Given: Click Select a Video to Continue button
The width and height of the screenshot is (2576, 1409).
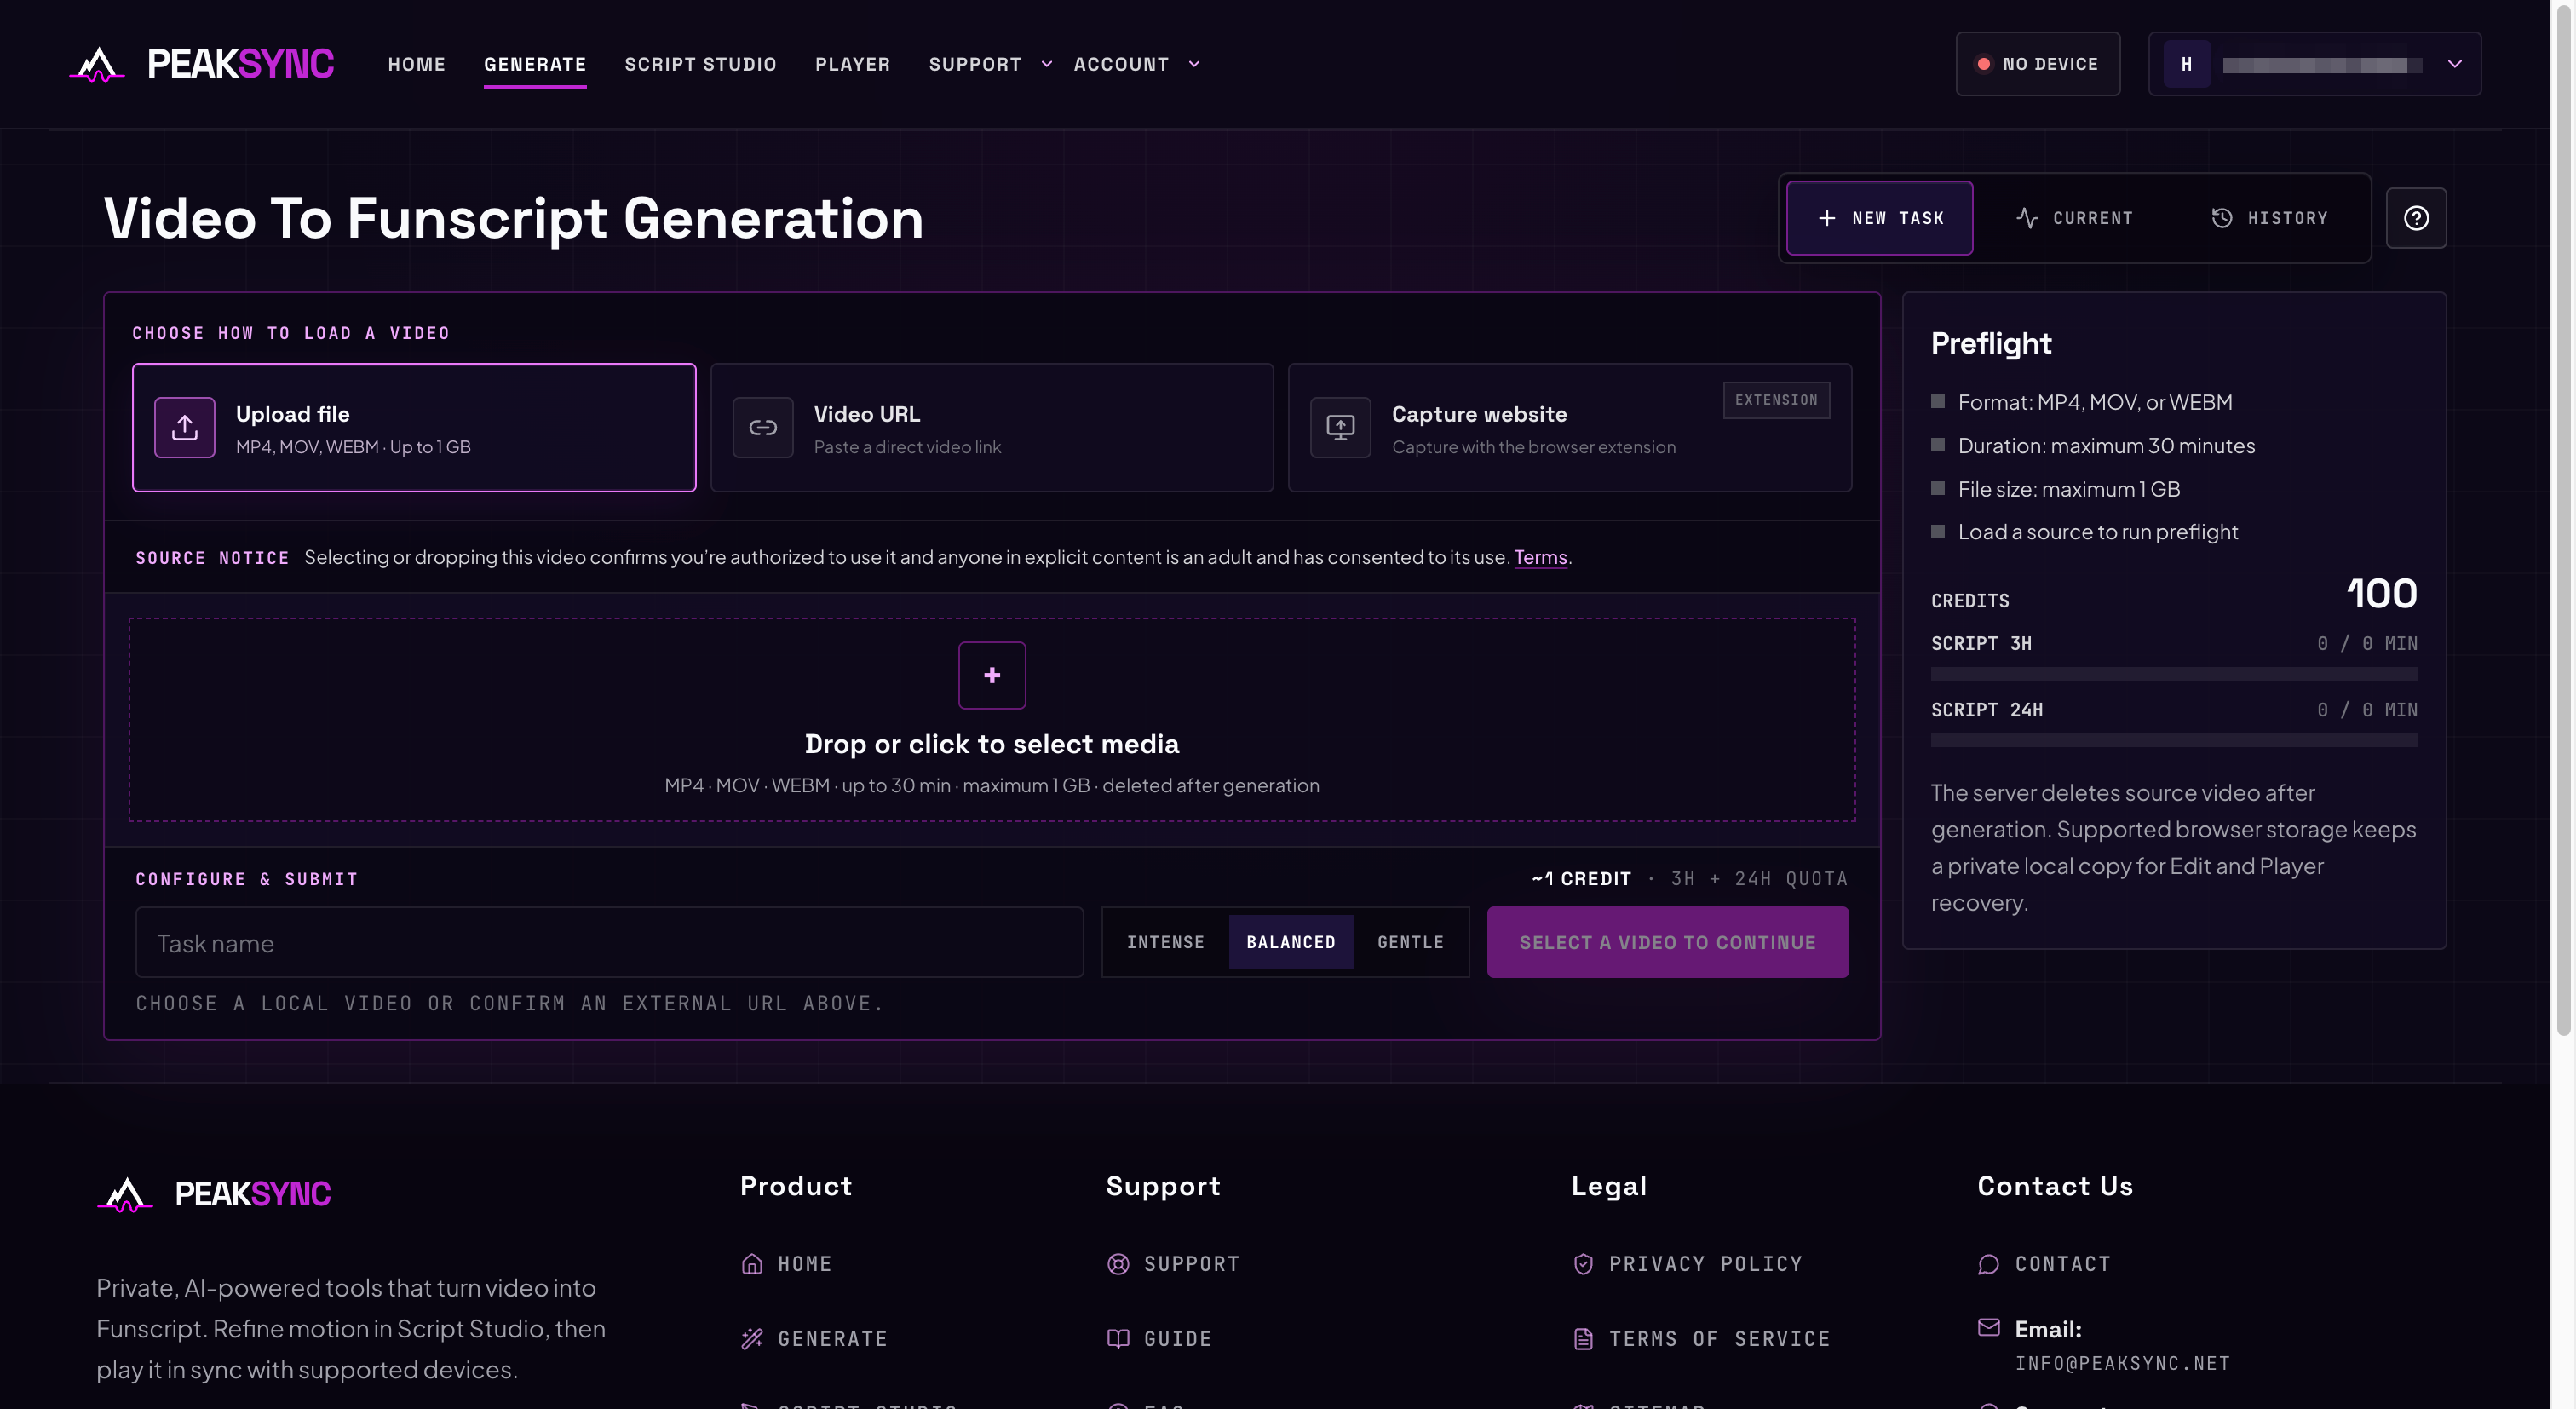Looking at the screenshot, I should (1667, 942).
